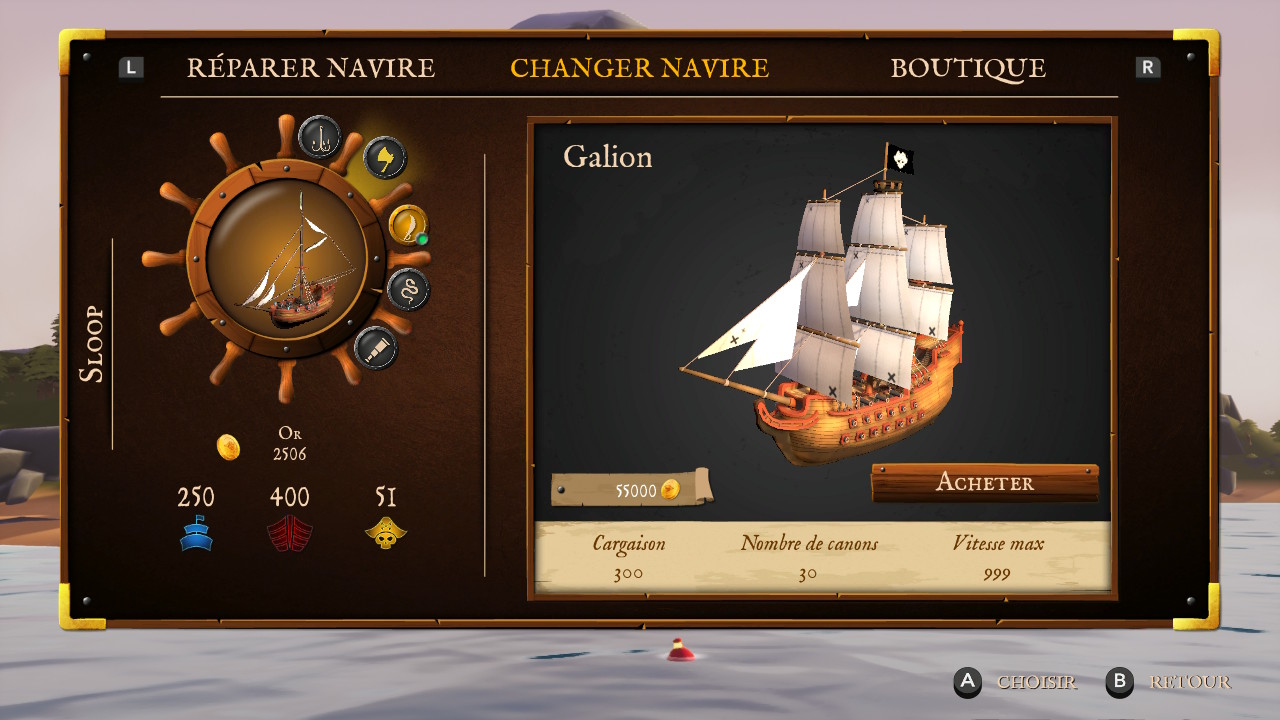The image size is (1280, 720).
Task: Click the blue ship cargo stat icon
Action: [x=196, y=533]
